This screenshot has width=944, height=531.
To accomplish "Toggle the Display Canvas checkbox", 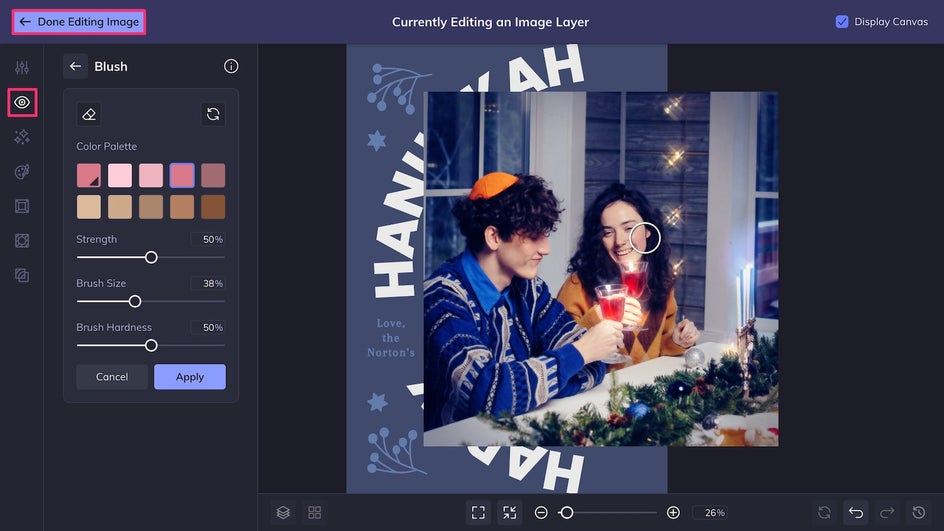I will 842,22.
